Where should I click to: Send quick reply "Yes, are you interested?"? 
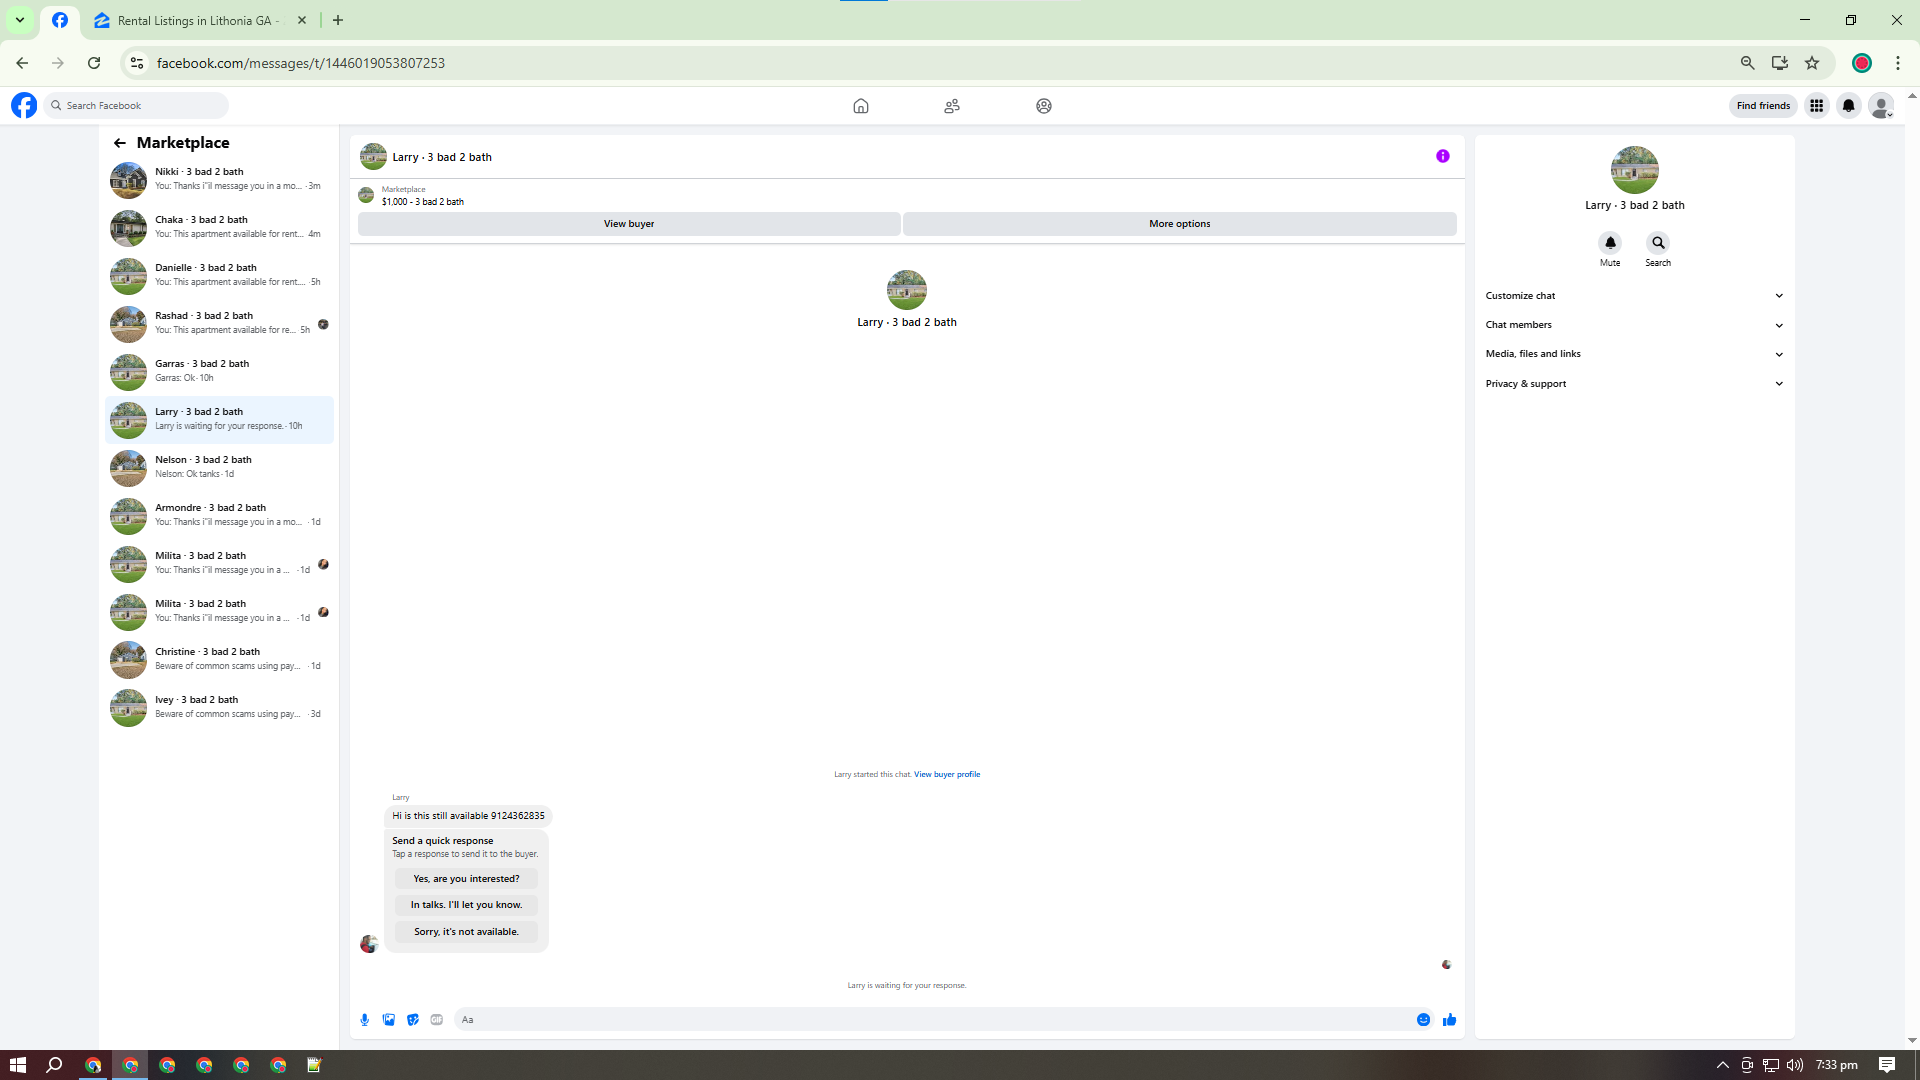pos(466,879)
